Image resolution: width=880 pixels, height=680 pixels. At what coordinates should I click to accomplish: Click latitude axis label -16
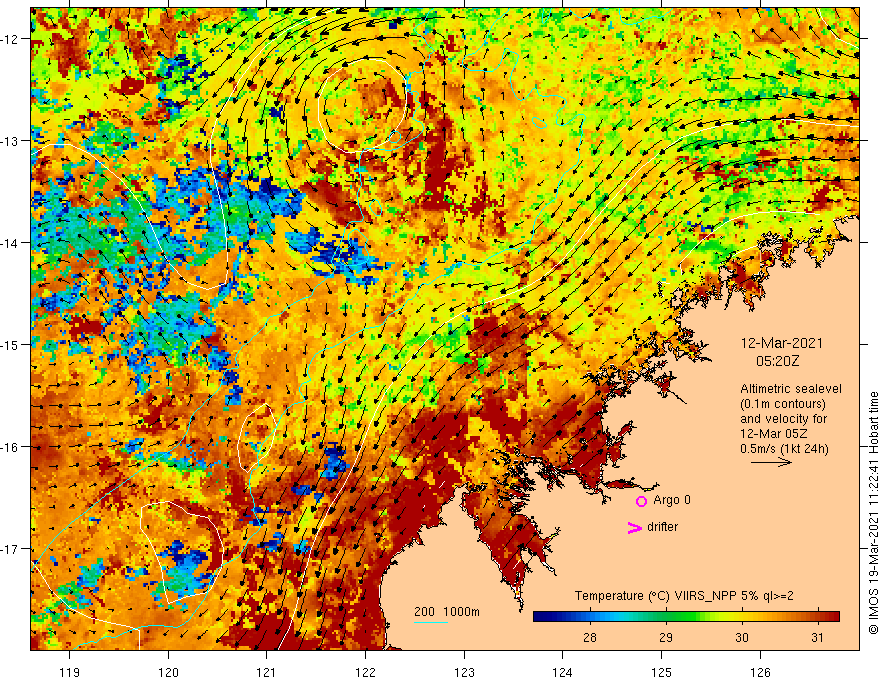point(11,447)
